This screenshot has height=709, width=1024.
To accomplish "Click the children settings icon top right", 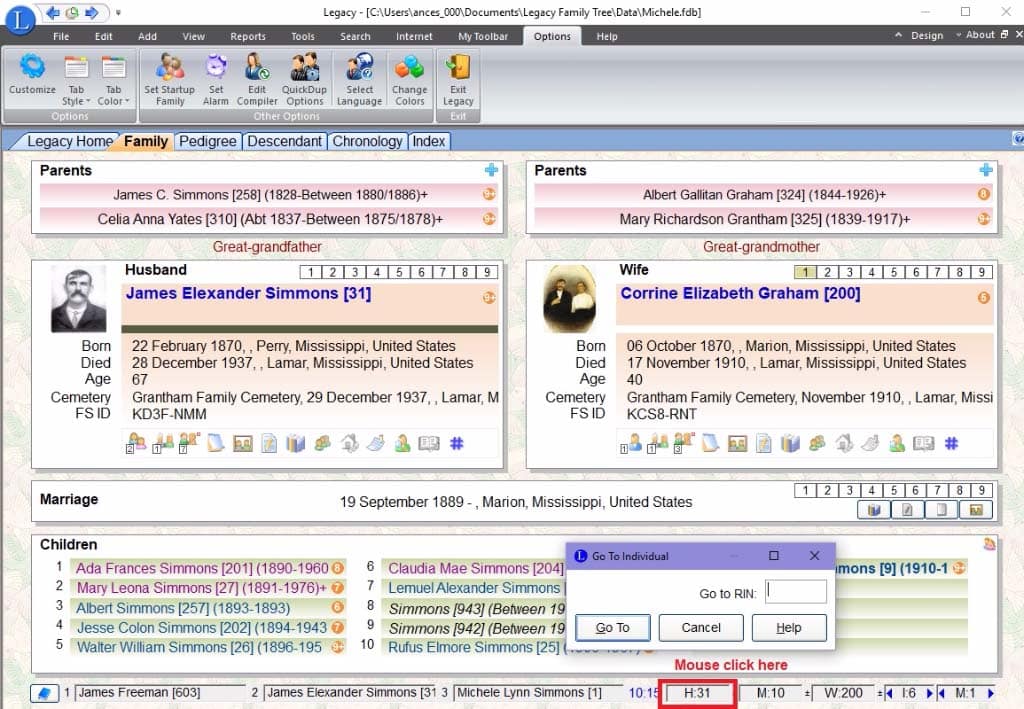I will point(989,543).
